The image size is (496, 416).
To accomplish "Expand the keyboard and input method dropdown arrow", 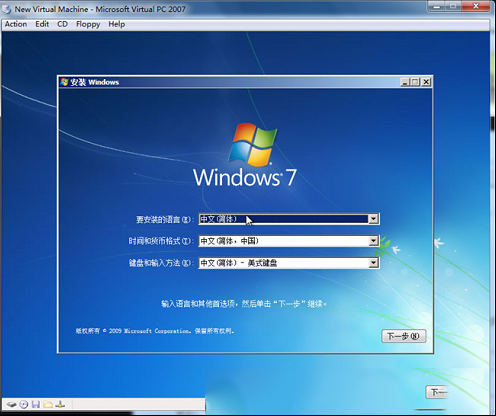I will pos(373,263).
